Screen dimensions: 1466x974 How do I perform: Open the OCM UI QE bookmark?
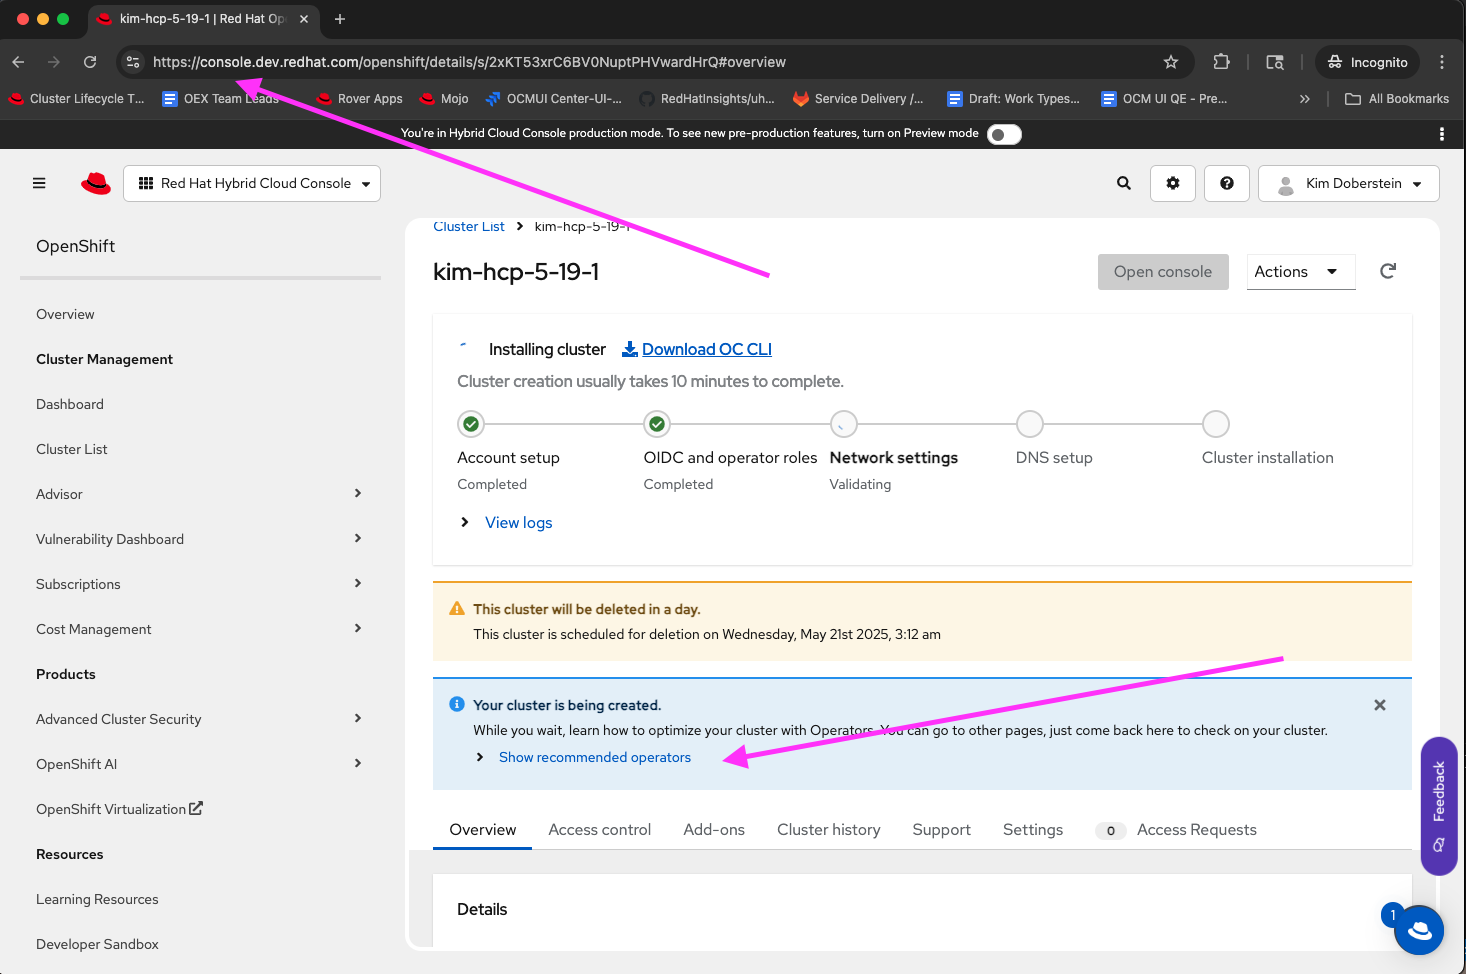(x=1164, y=99)
